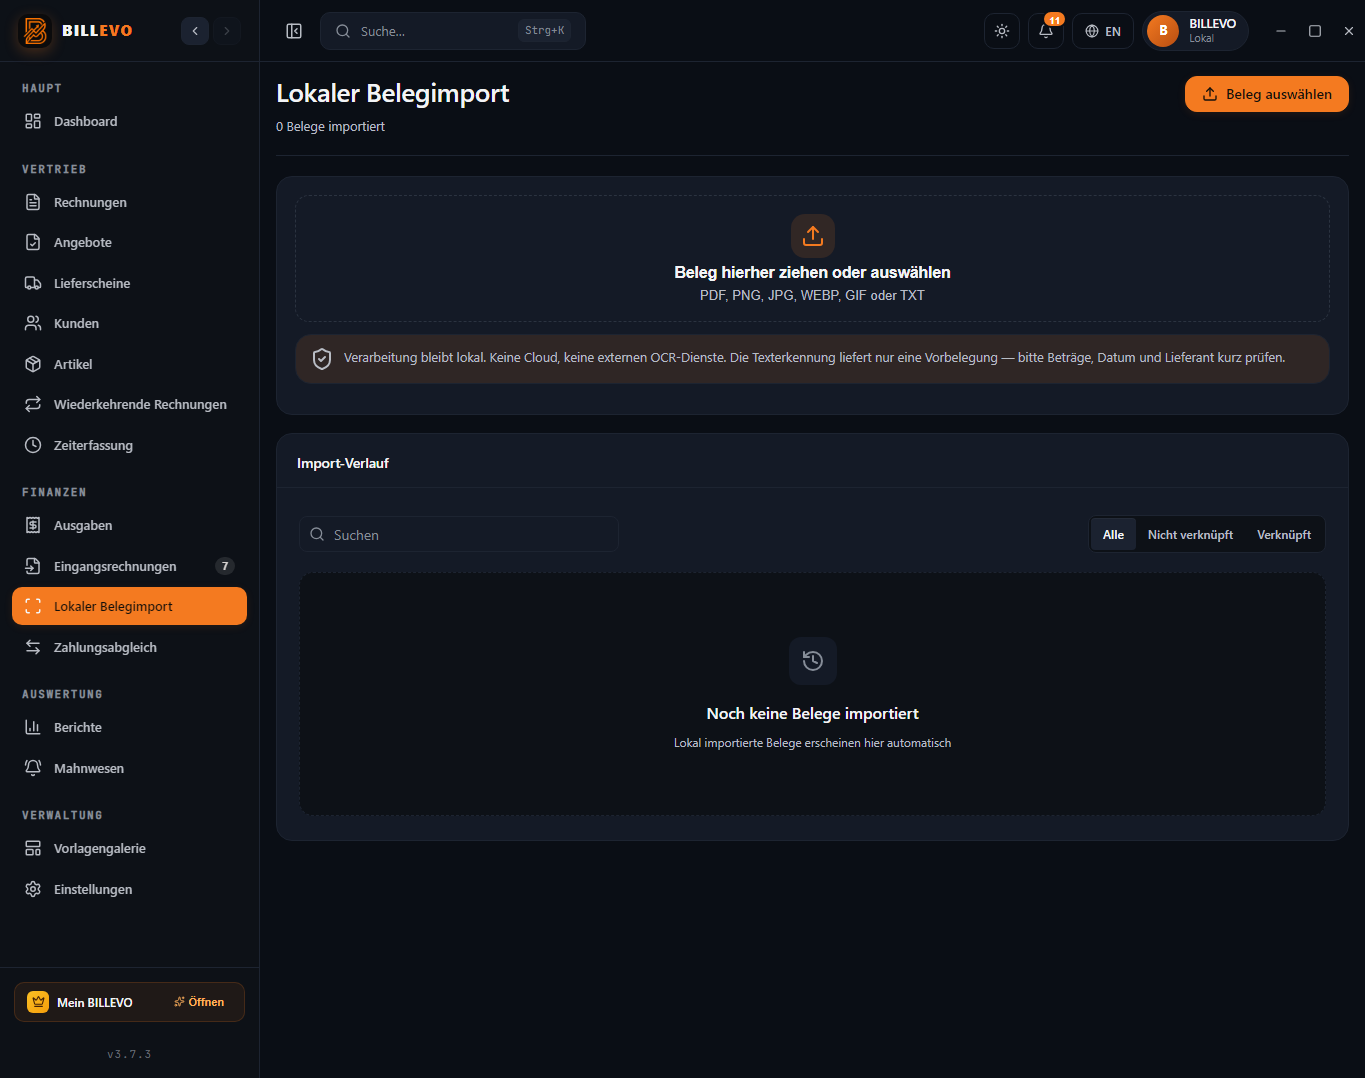Click the 'Noch keine Belege importiert' text
Screen dimensions: 1365x1078
[813, 714]
